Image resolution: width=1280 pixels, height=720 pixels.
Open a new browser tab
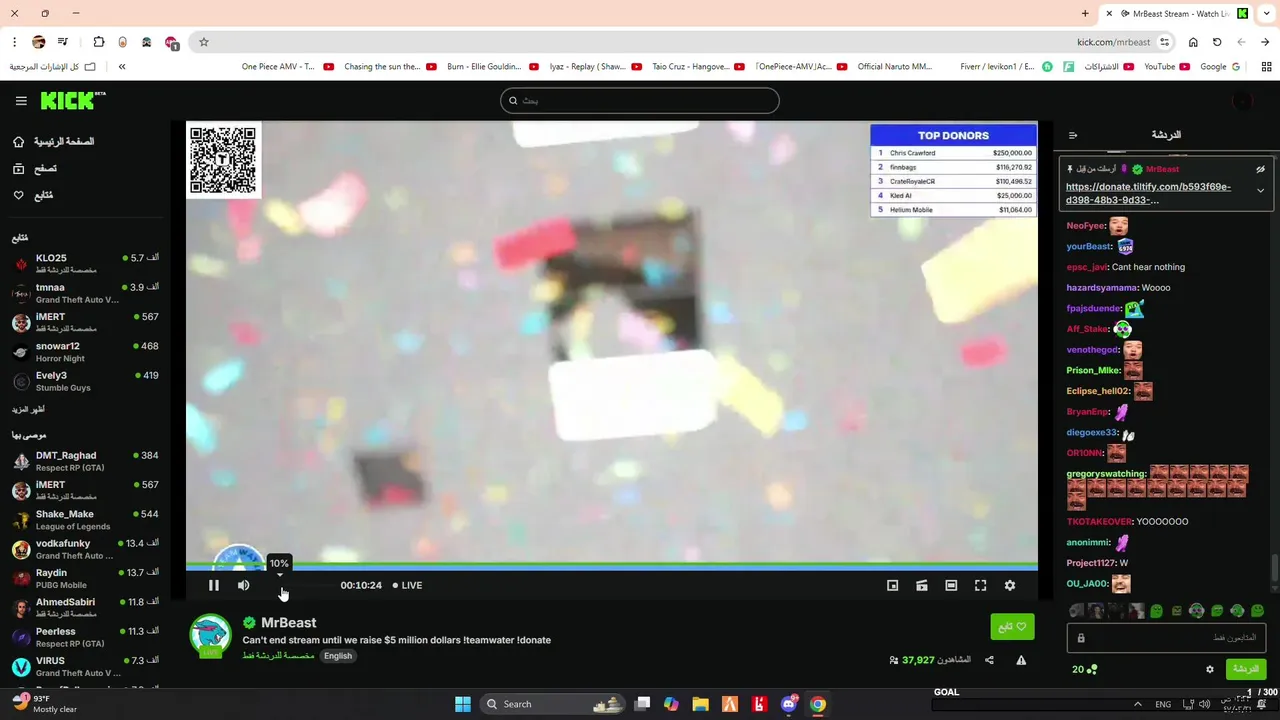point(1085,14)
